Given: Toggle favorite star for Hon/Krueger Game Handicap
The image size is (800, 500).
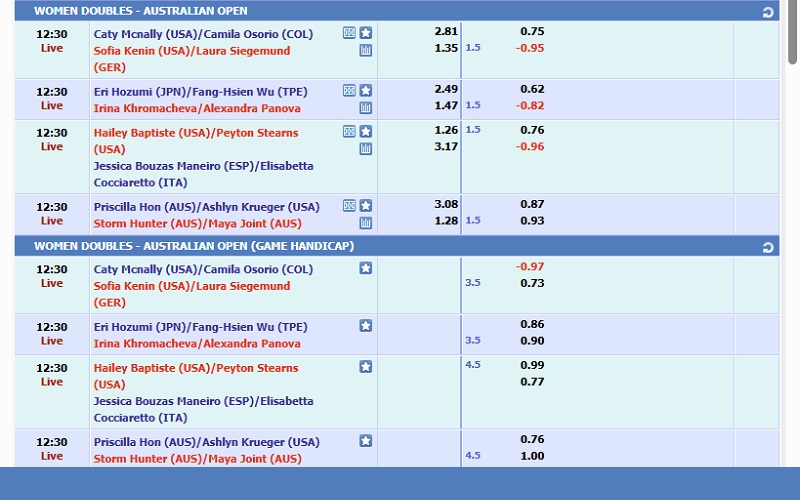Looking at the screenshot, I should 365,441.
